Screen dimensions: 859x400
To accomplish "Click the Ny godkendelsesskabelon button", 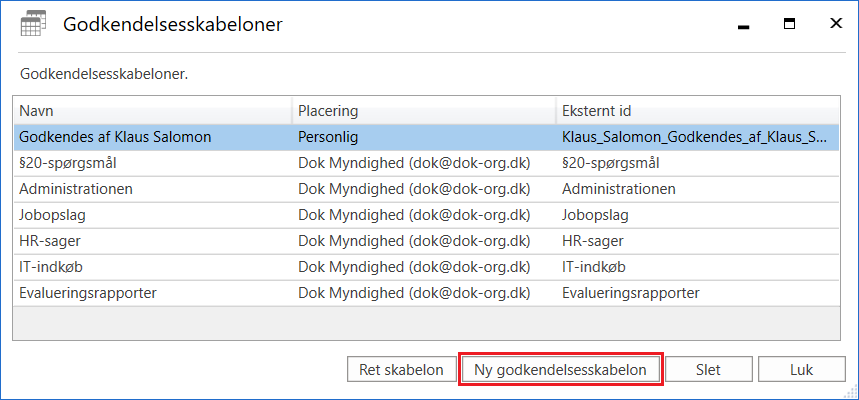I will (560, 369).
